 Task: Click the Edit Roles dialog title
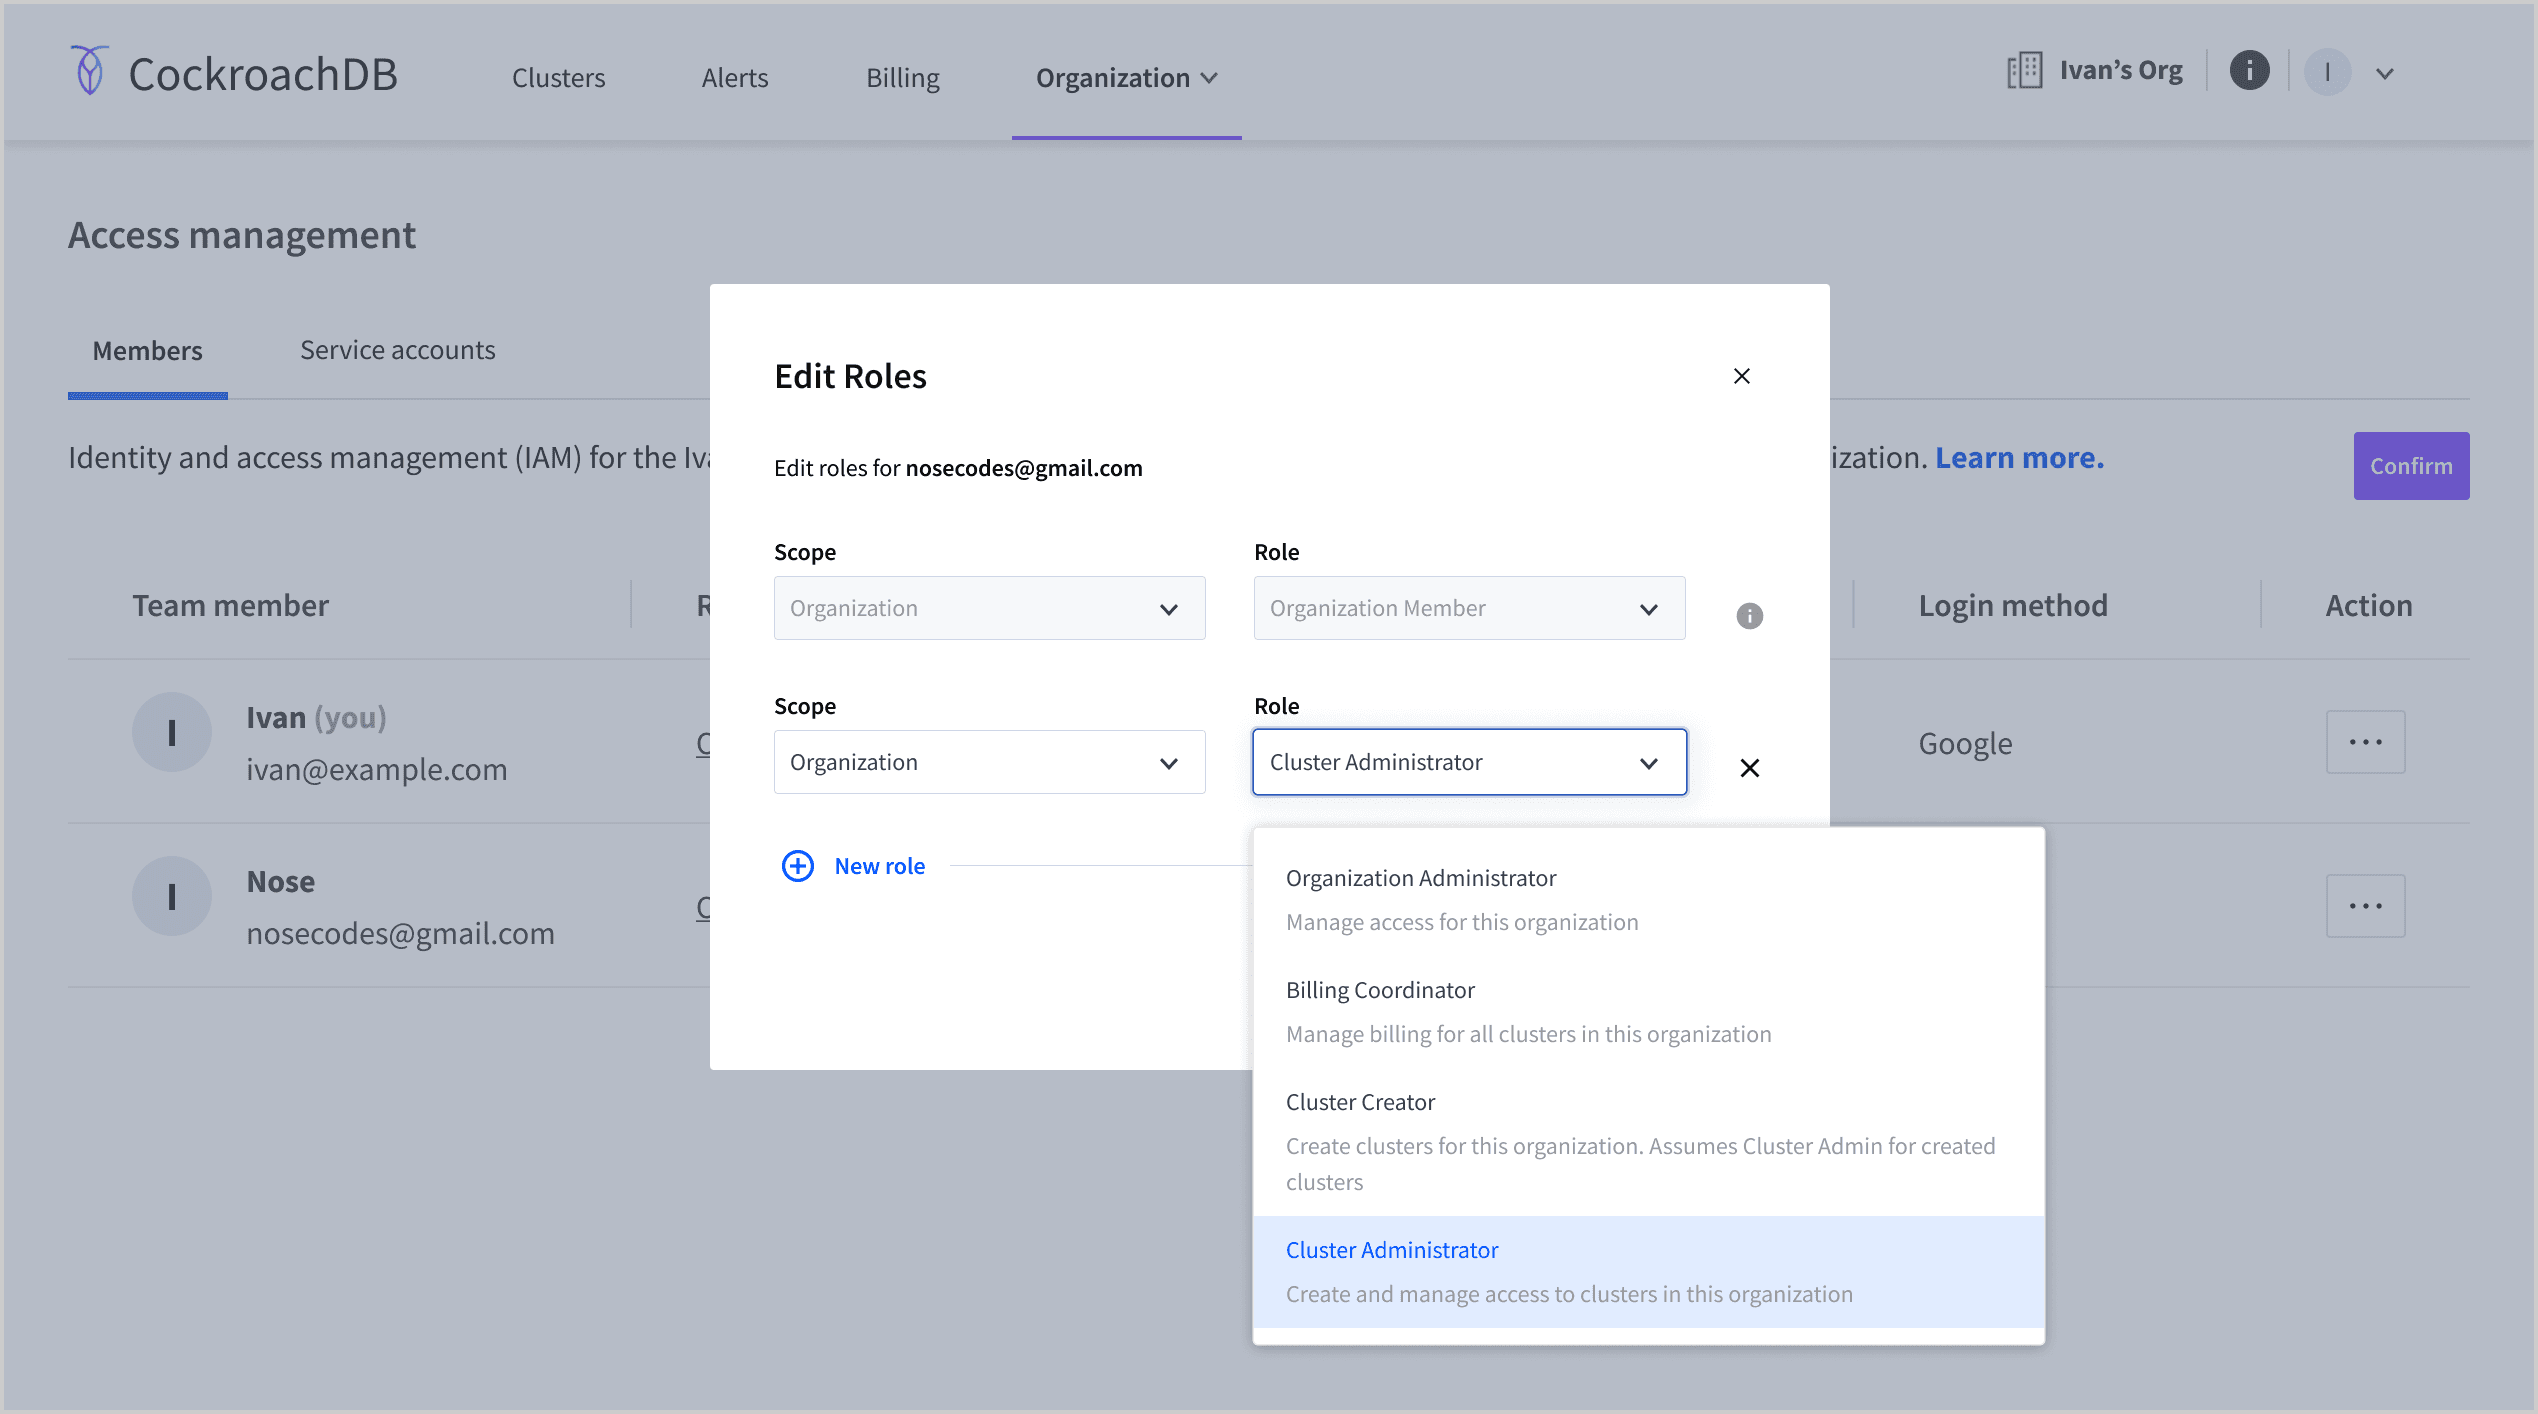click(x=851, y=376)
